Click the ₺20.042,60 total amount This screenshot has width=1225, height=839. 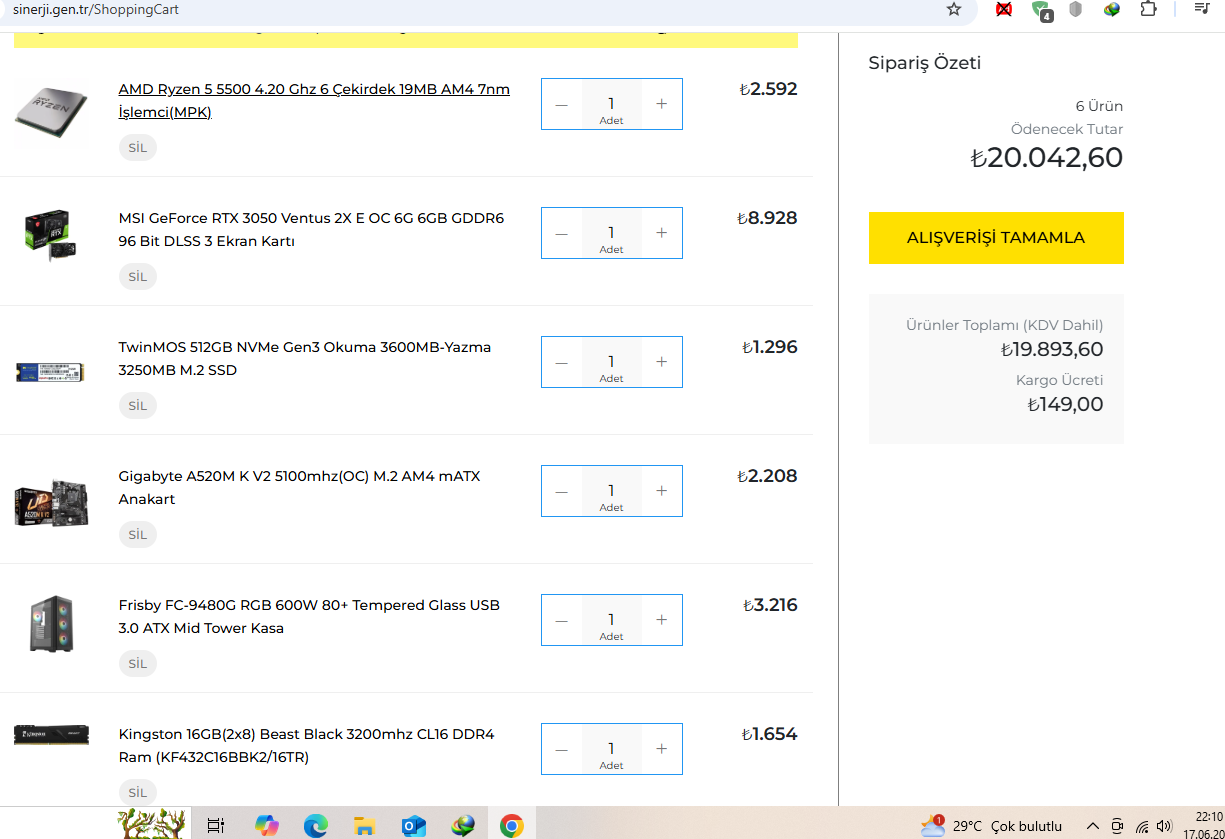1047,158
